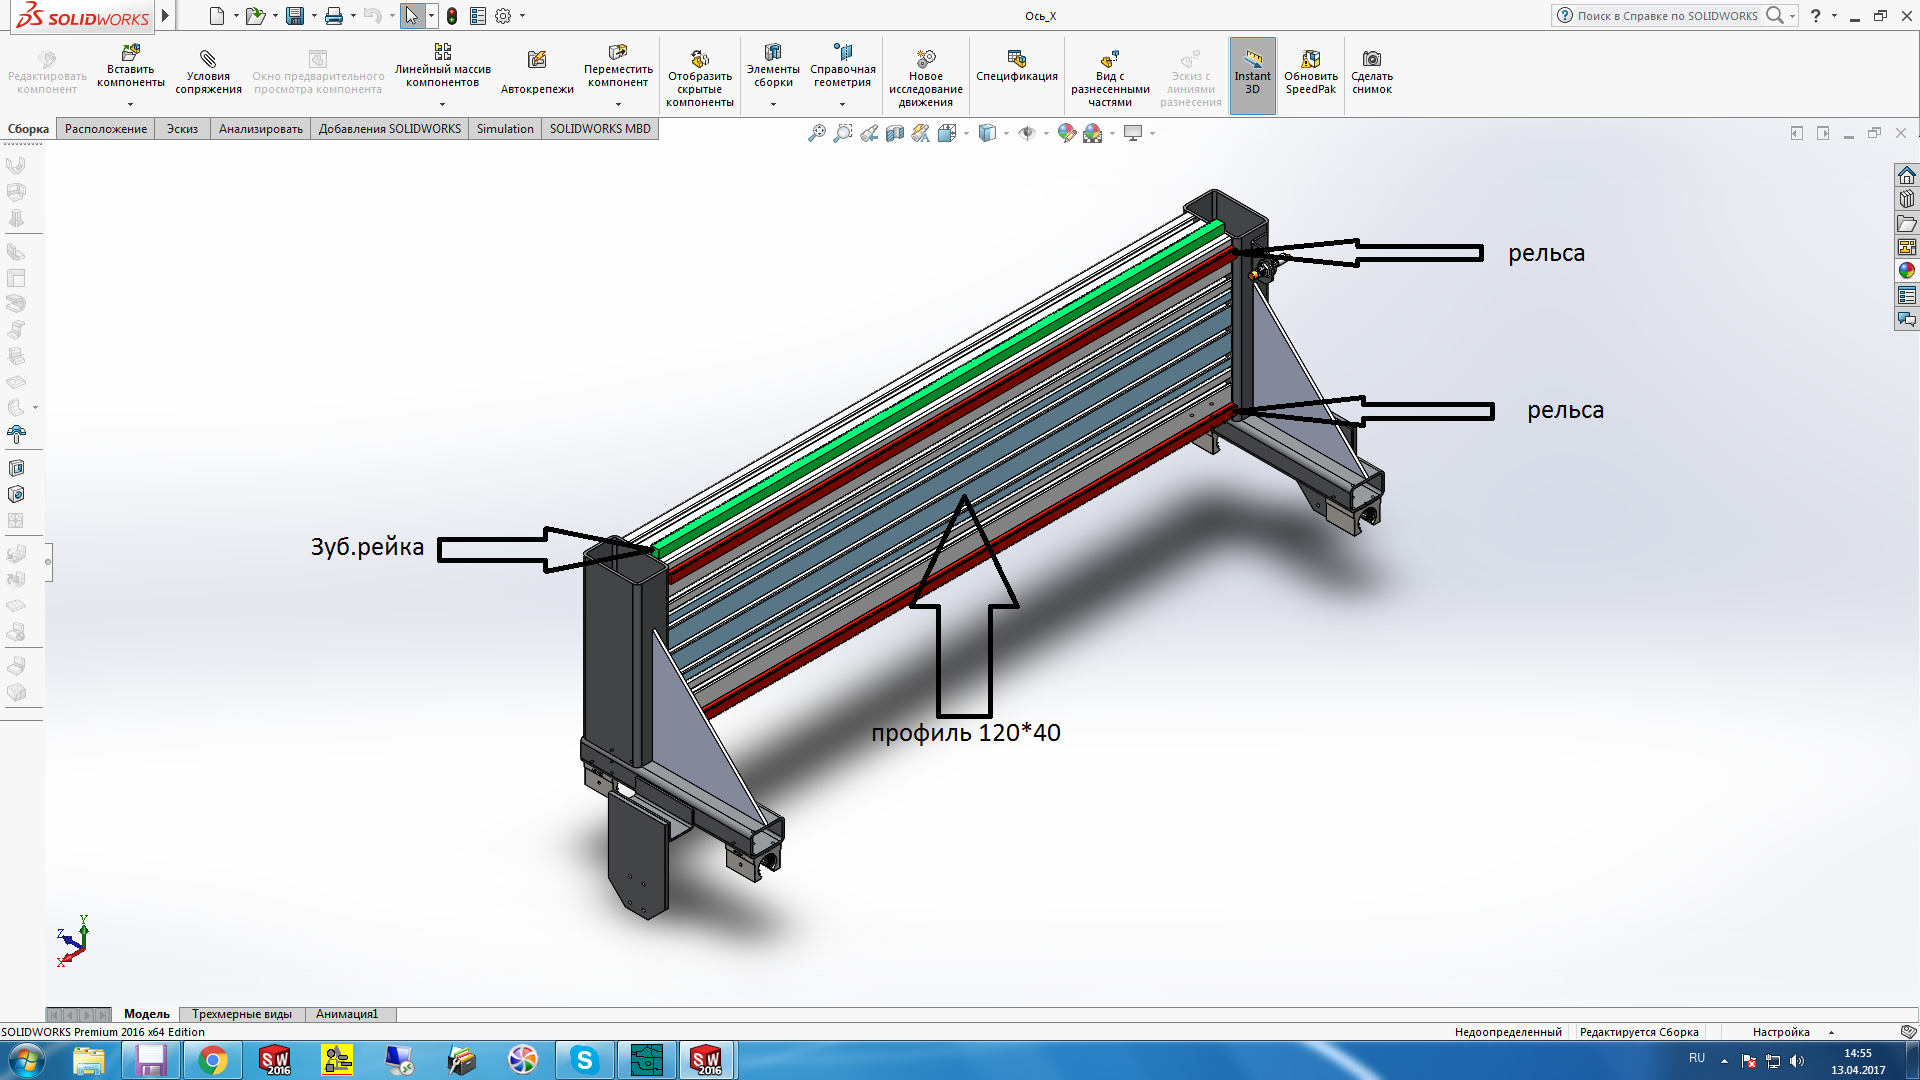This screenshot has width=1920, height=1080.
Task: Open the Options gear dropdown arrow
Action: pyautogui.click(x=522, y=16)
